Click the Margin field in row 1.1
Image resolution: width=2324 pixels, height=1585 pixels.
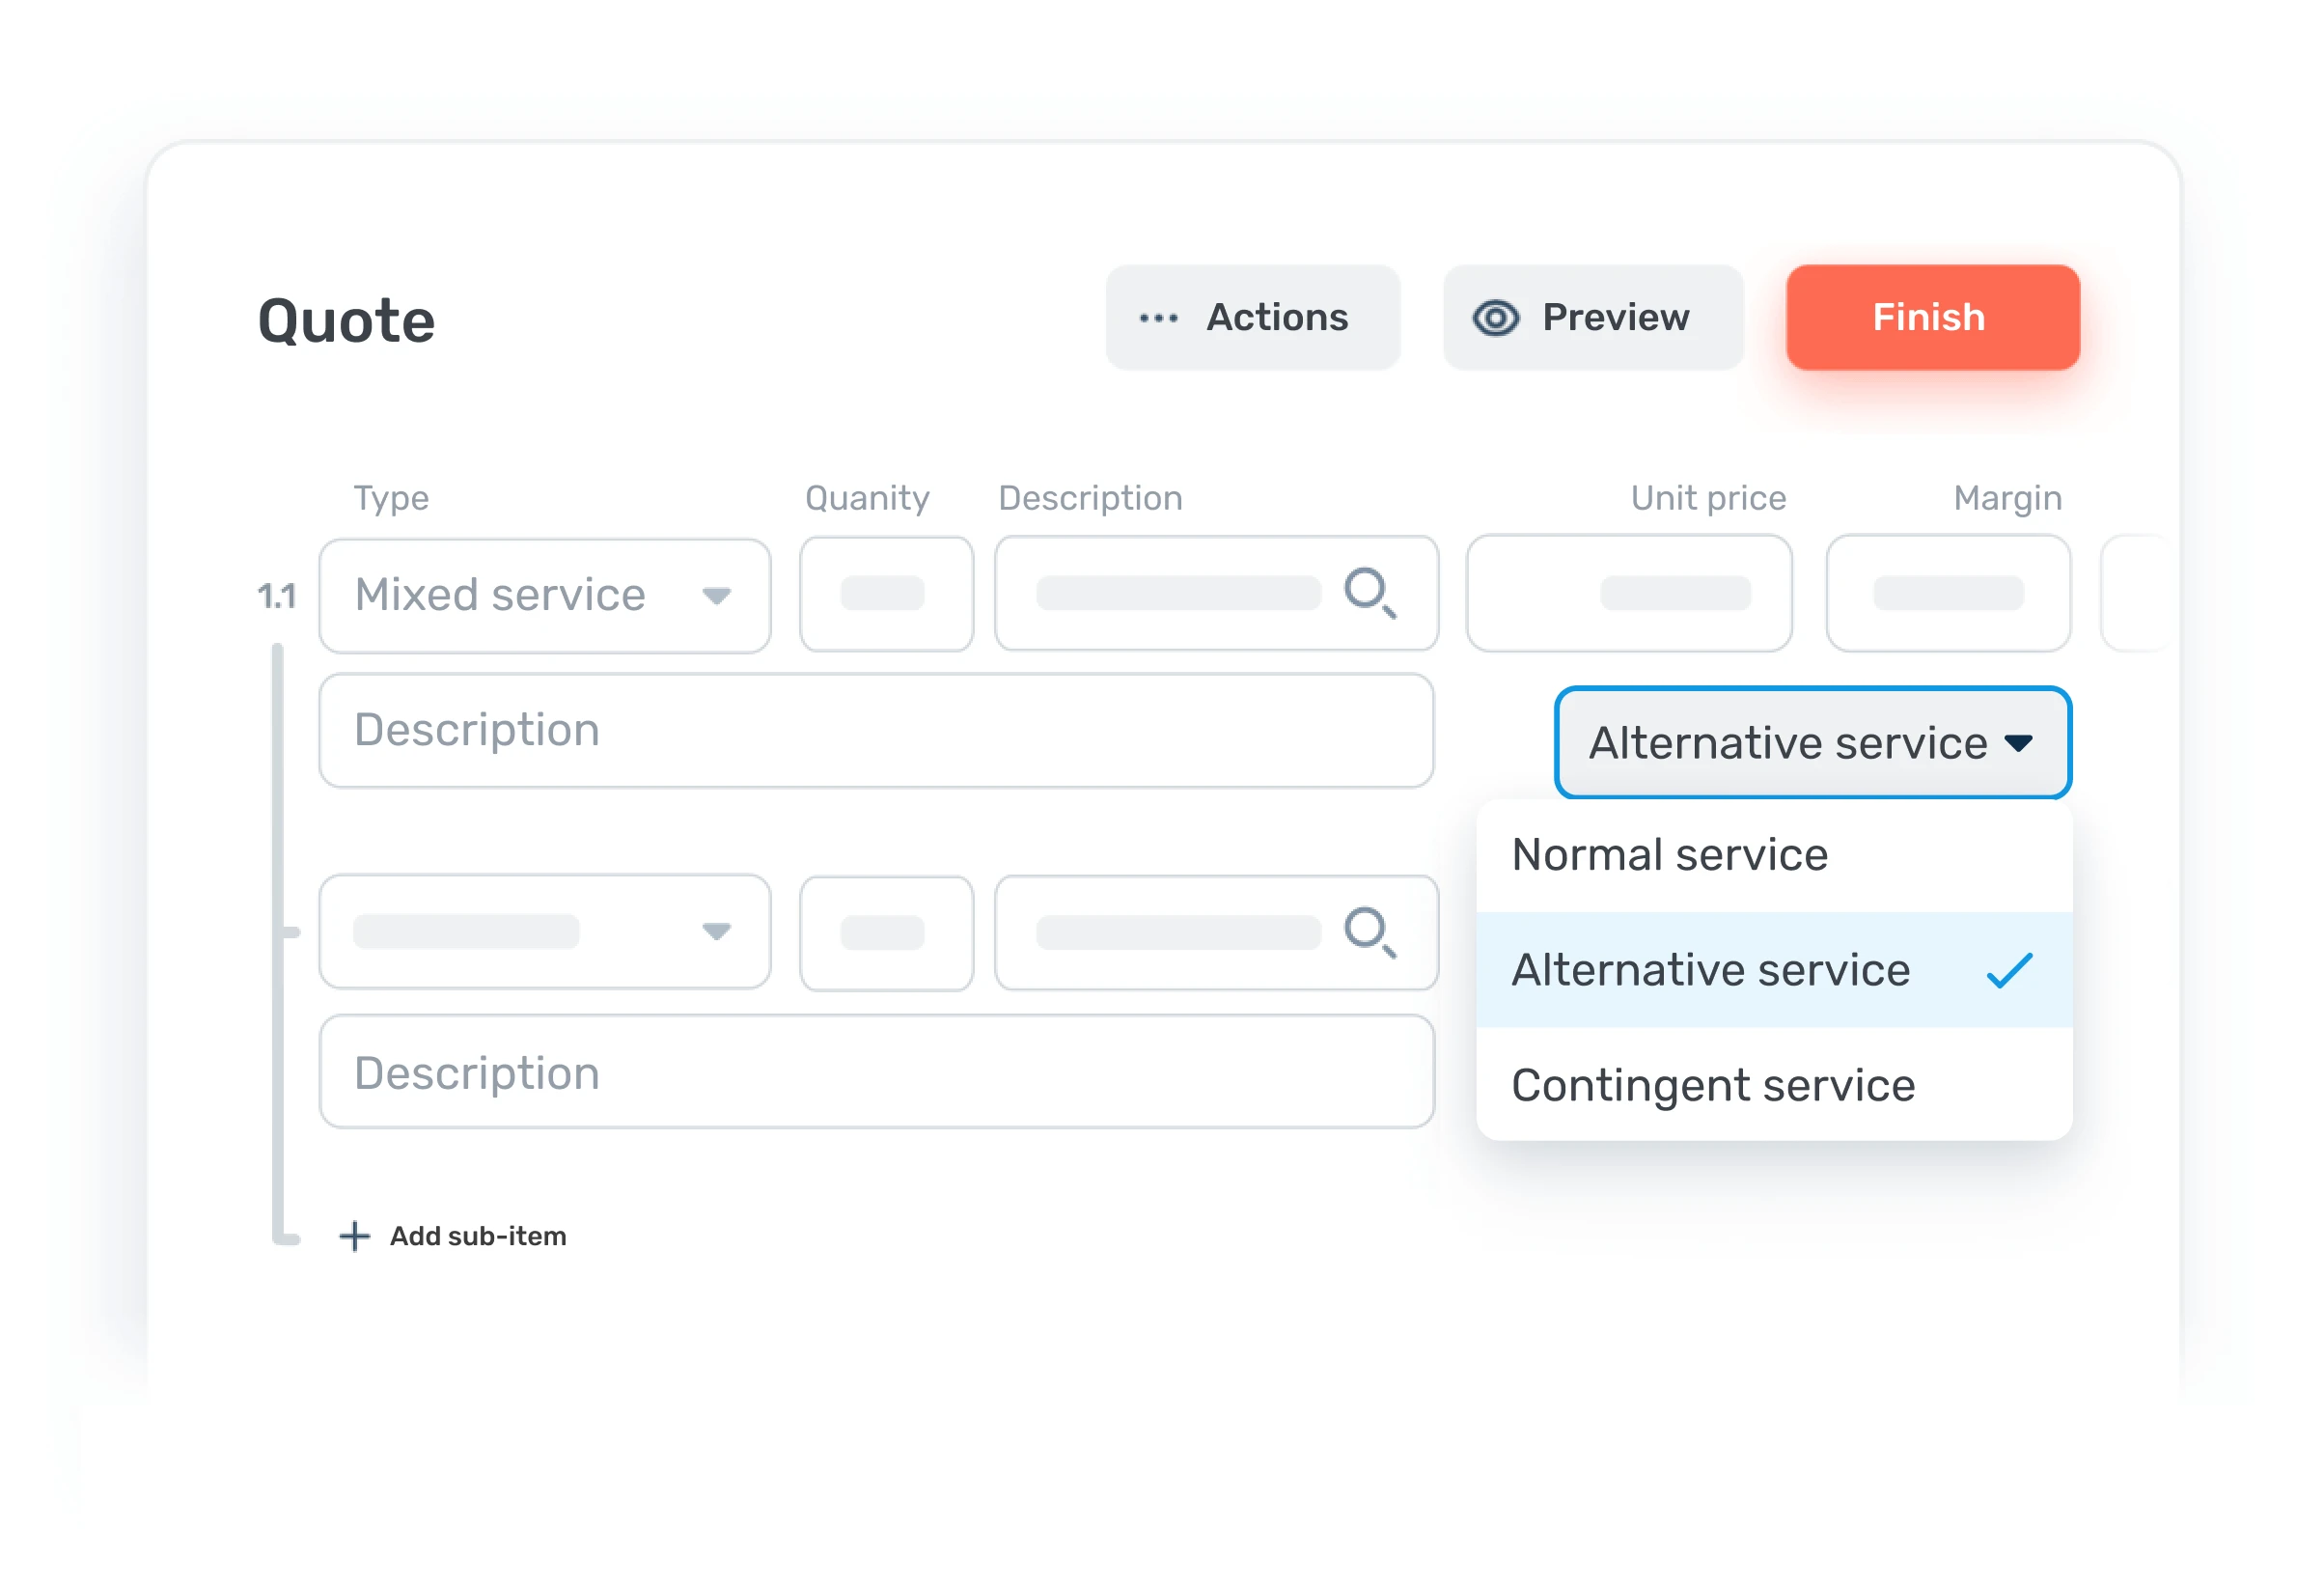1947,594
